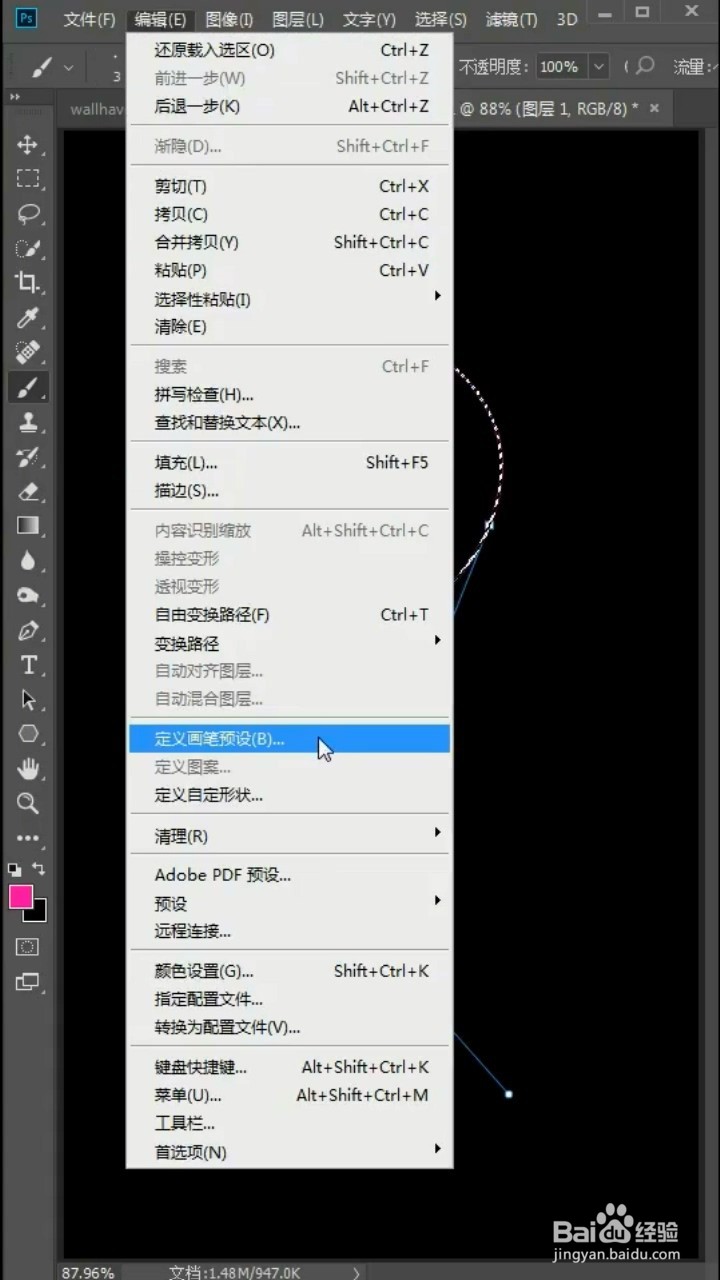The width and height of the screenshot is (720, 1280).
Task: Switch to the wallhav document tab
Action: point(95,108)
